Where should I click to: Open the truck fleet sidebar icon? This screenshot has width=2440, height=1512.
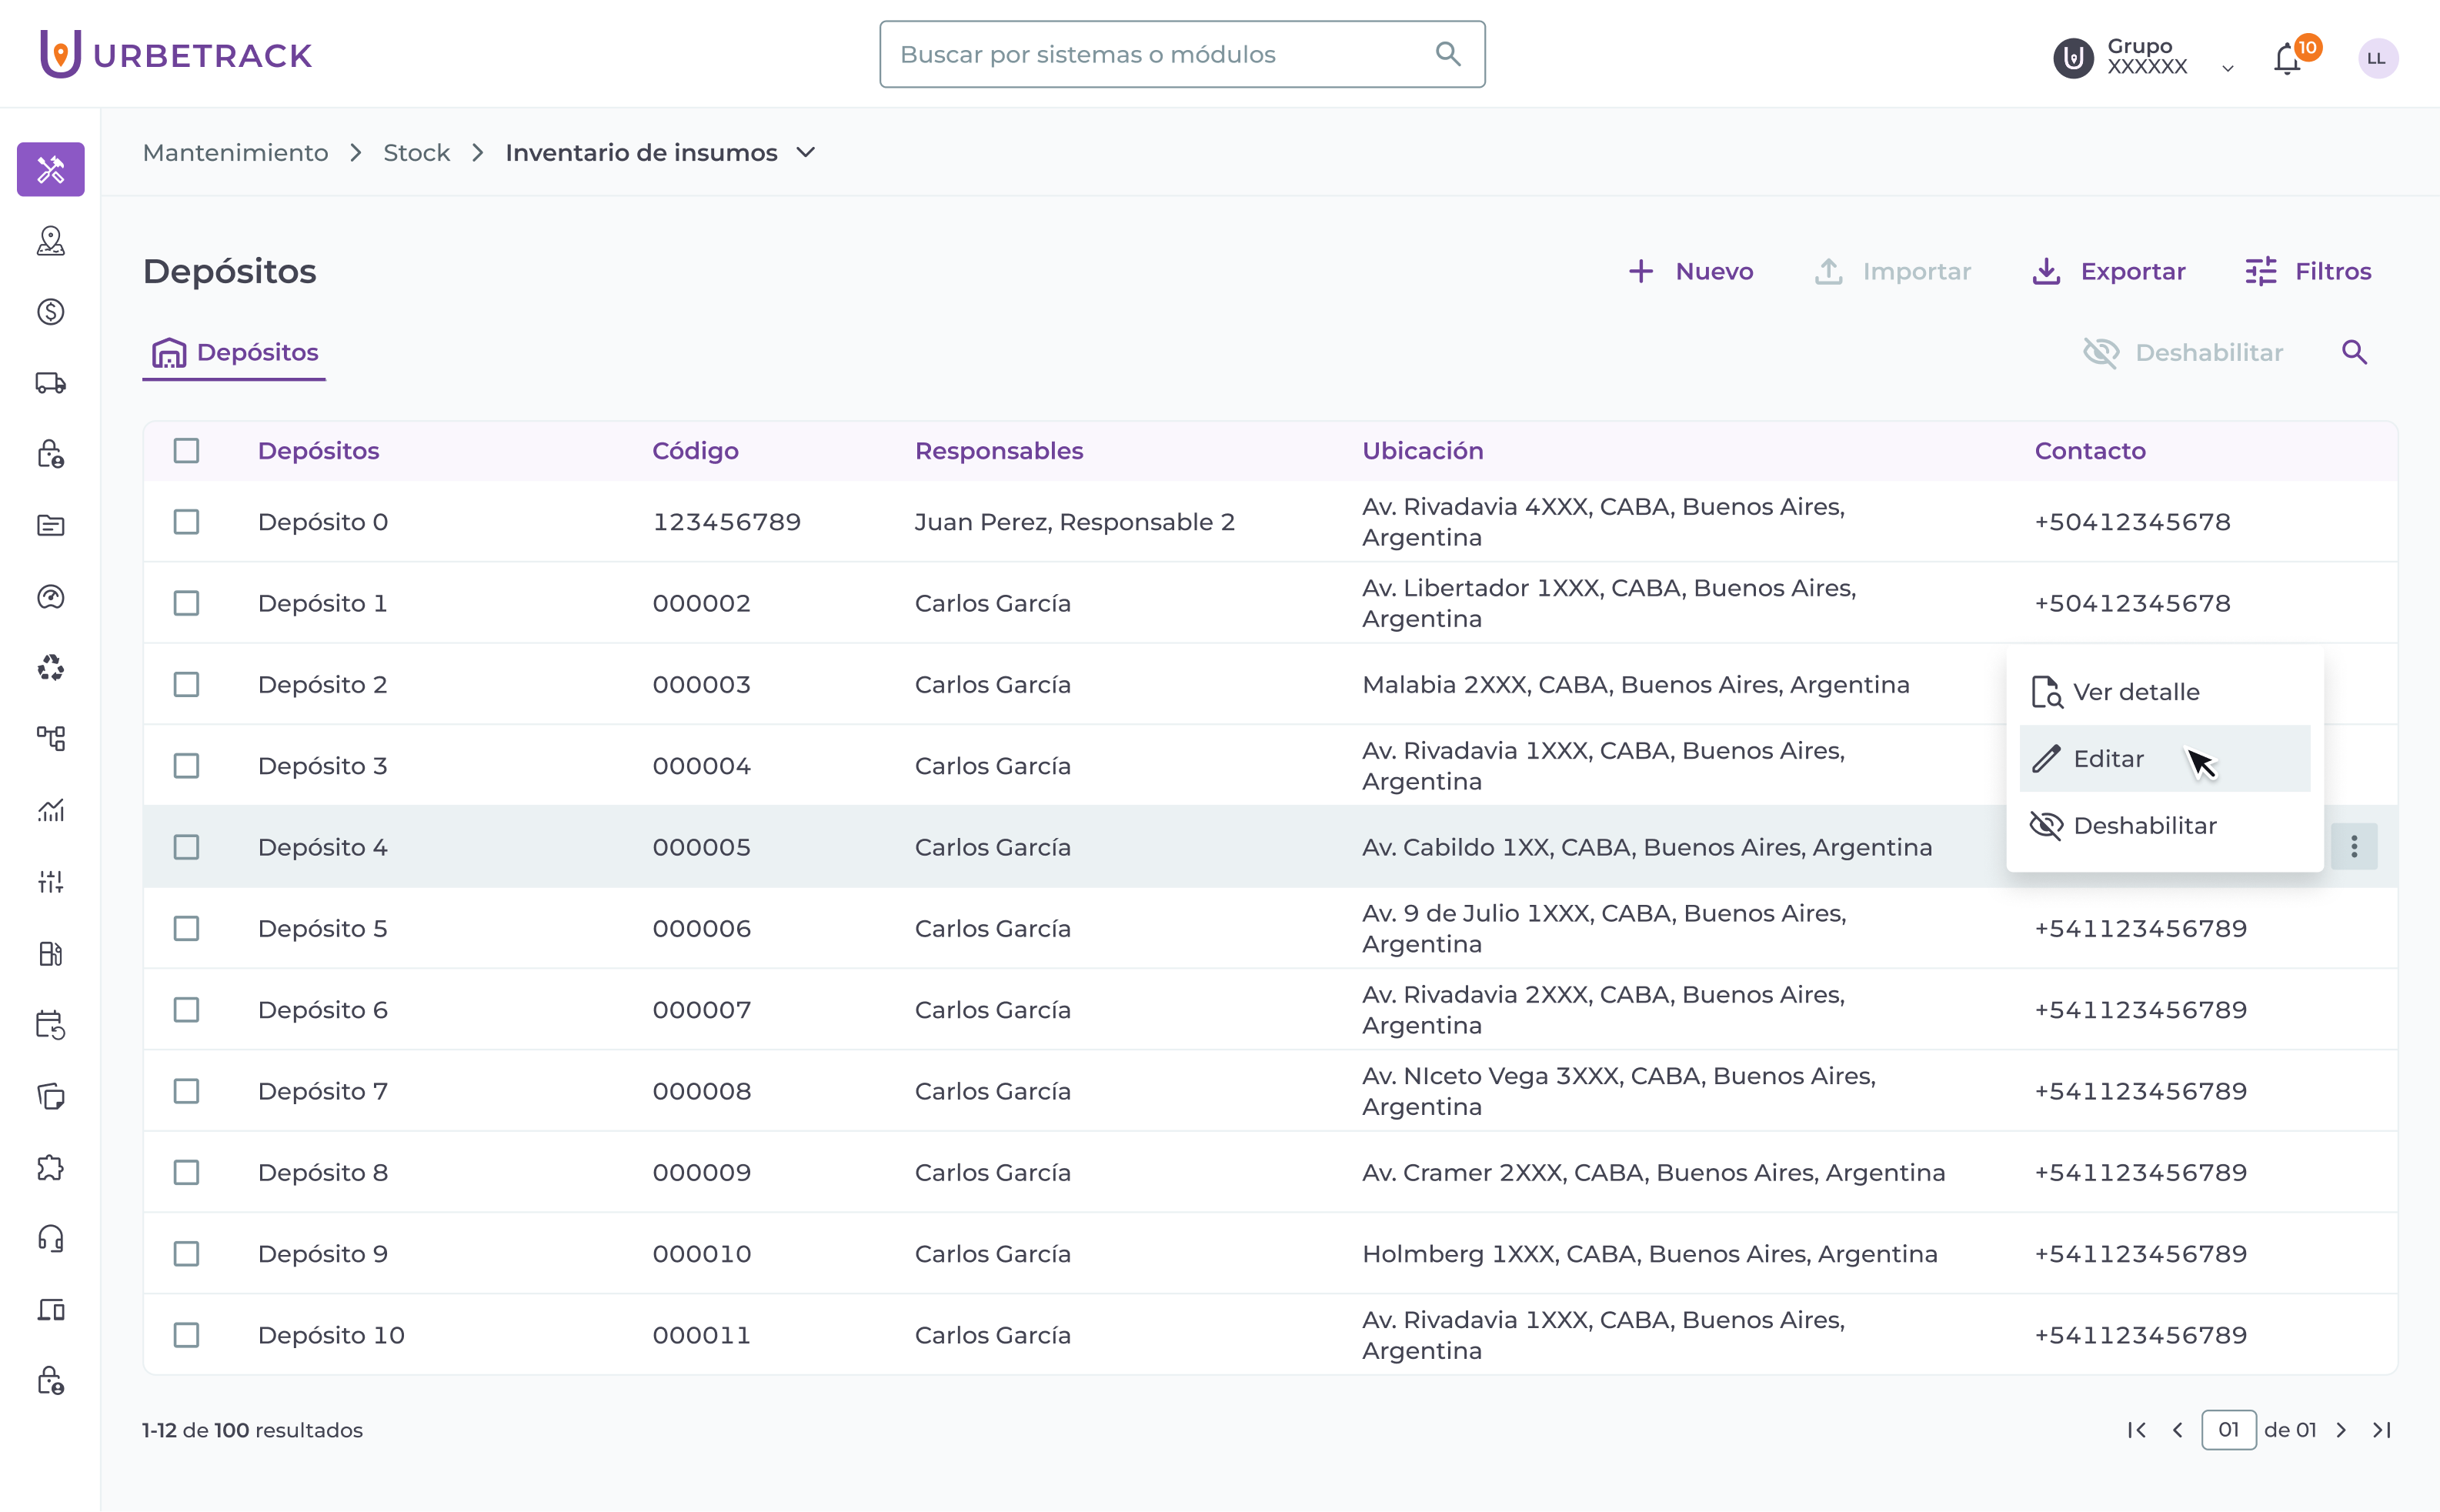51,383
